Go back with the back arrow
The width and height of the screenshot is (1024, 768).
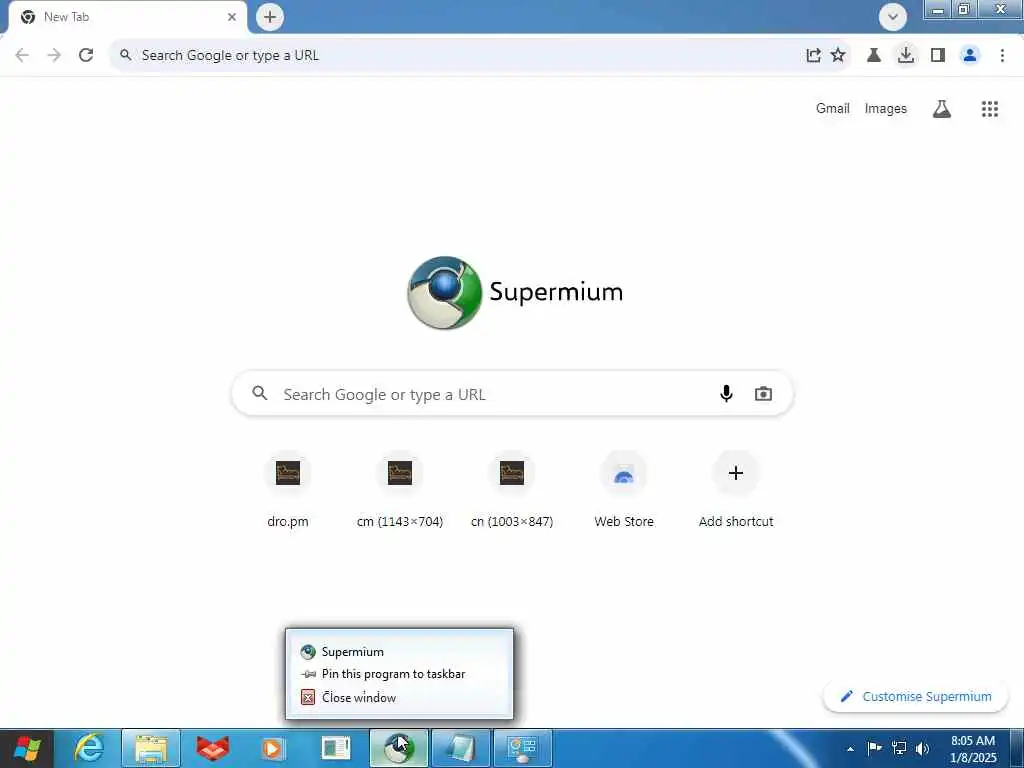(22, 56)
